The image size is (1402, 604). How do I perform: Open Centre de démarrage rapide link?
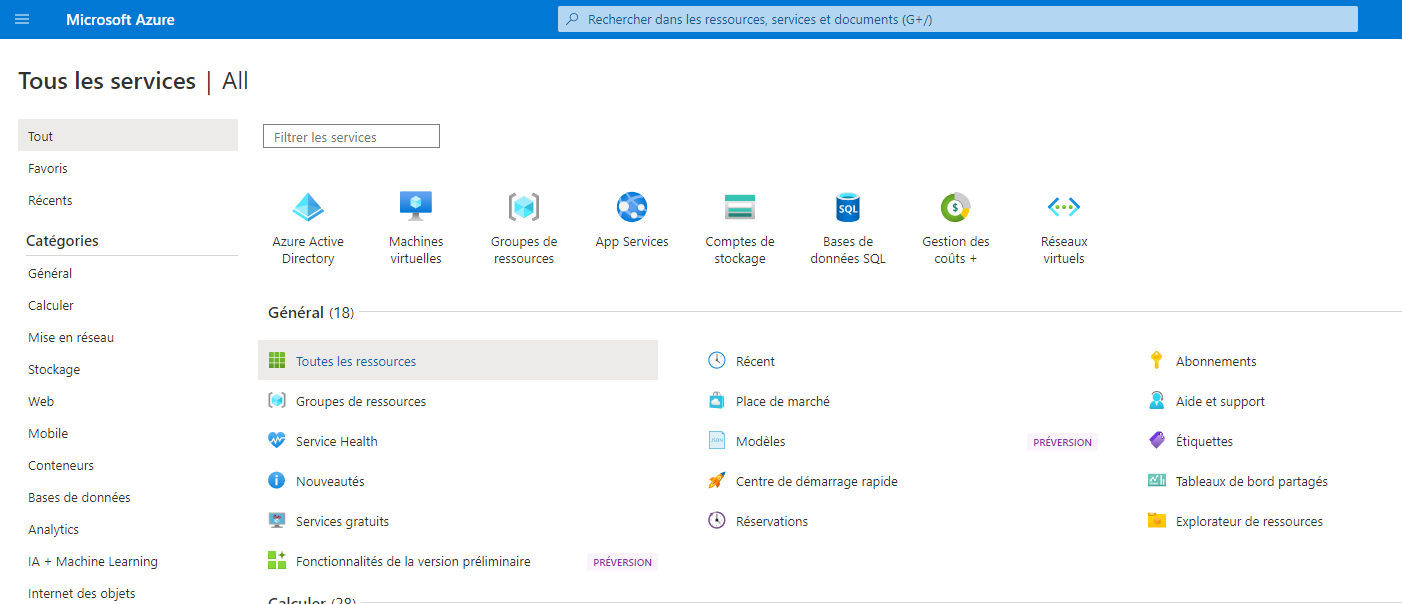(x=817, y=481)
